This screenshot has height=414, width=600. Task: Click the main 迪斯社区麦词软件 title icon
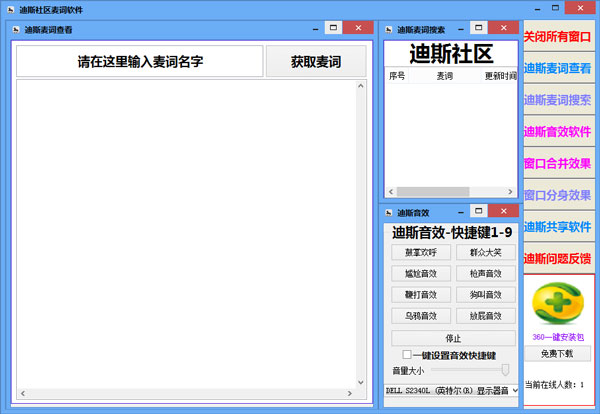coord(11,10)
